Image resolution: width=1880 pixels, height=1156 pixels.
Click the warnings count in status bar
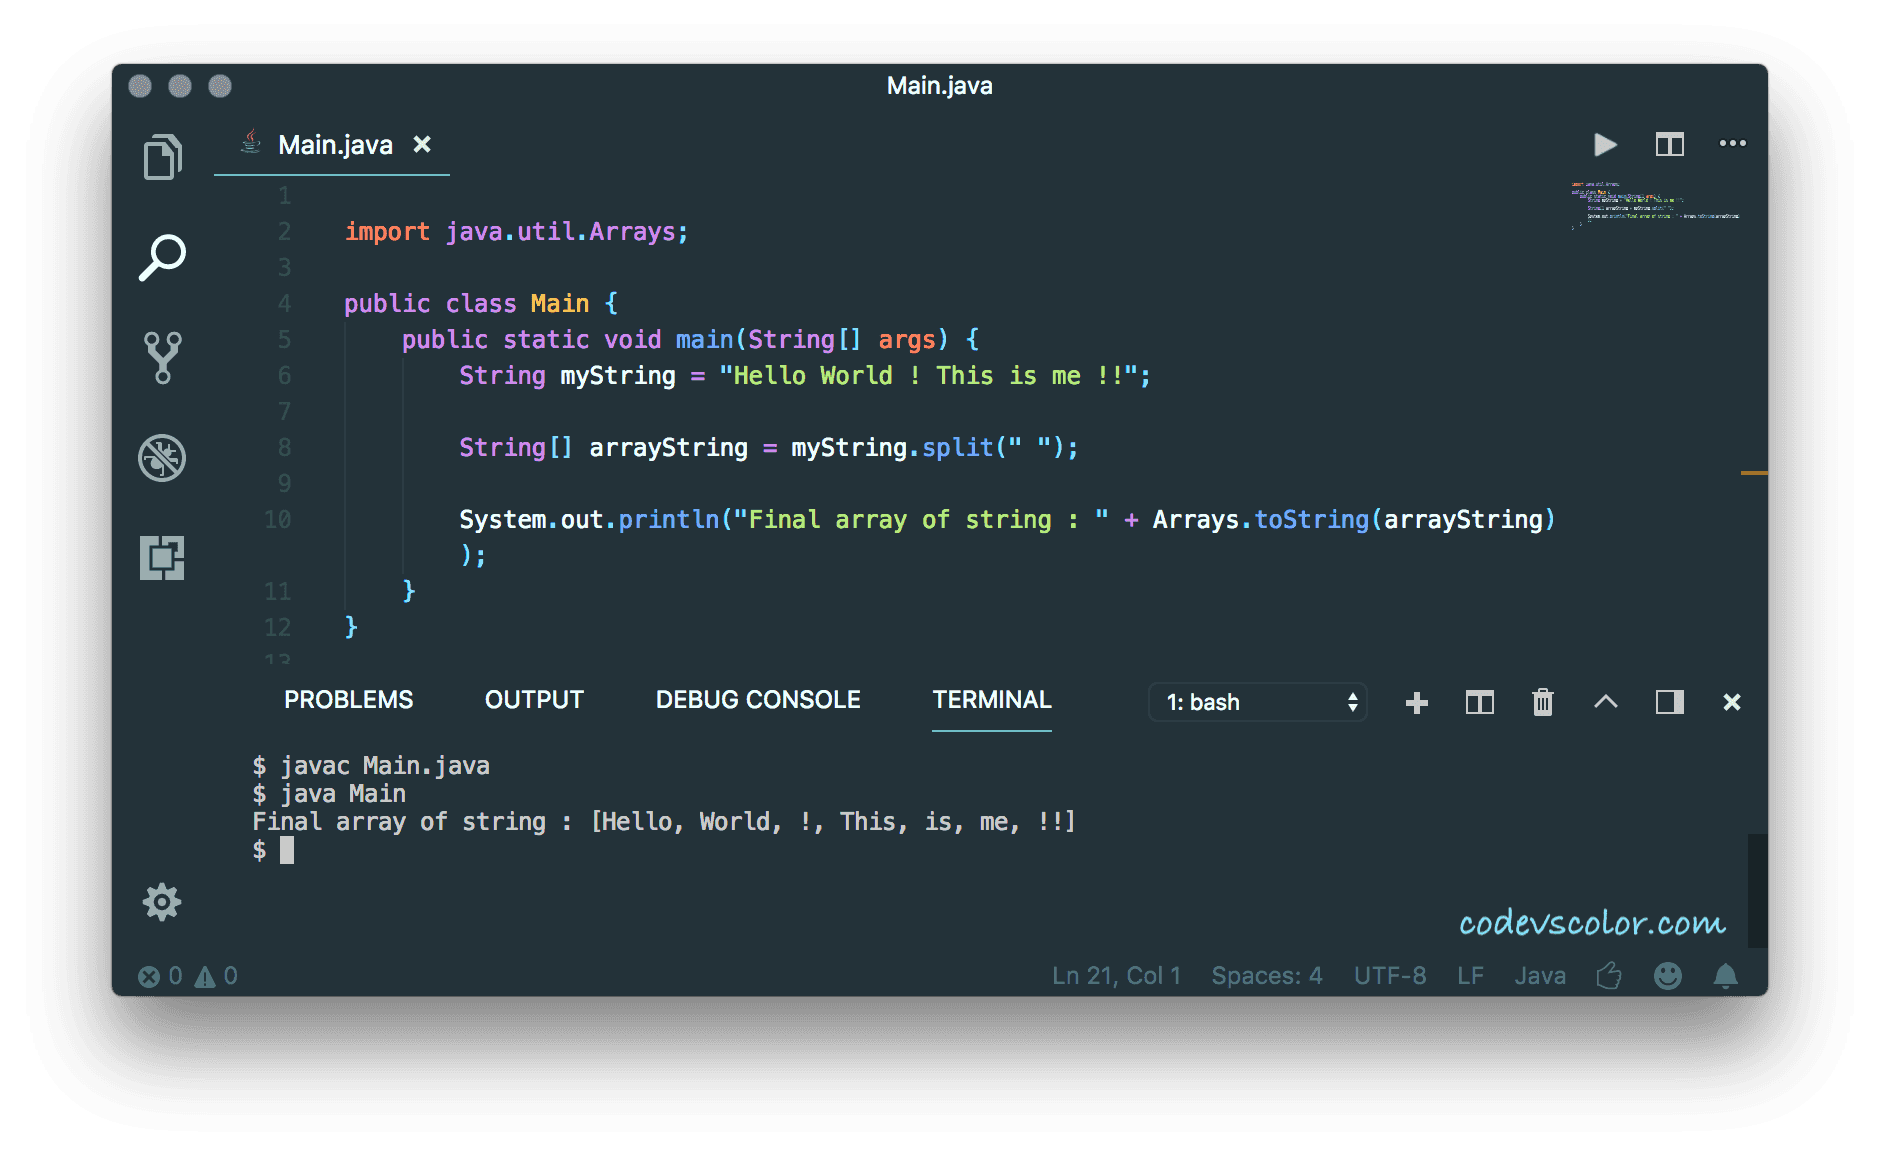[216, 976]
